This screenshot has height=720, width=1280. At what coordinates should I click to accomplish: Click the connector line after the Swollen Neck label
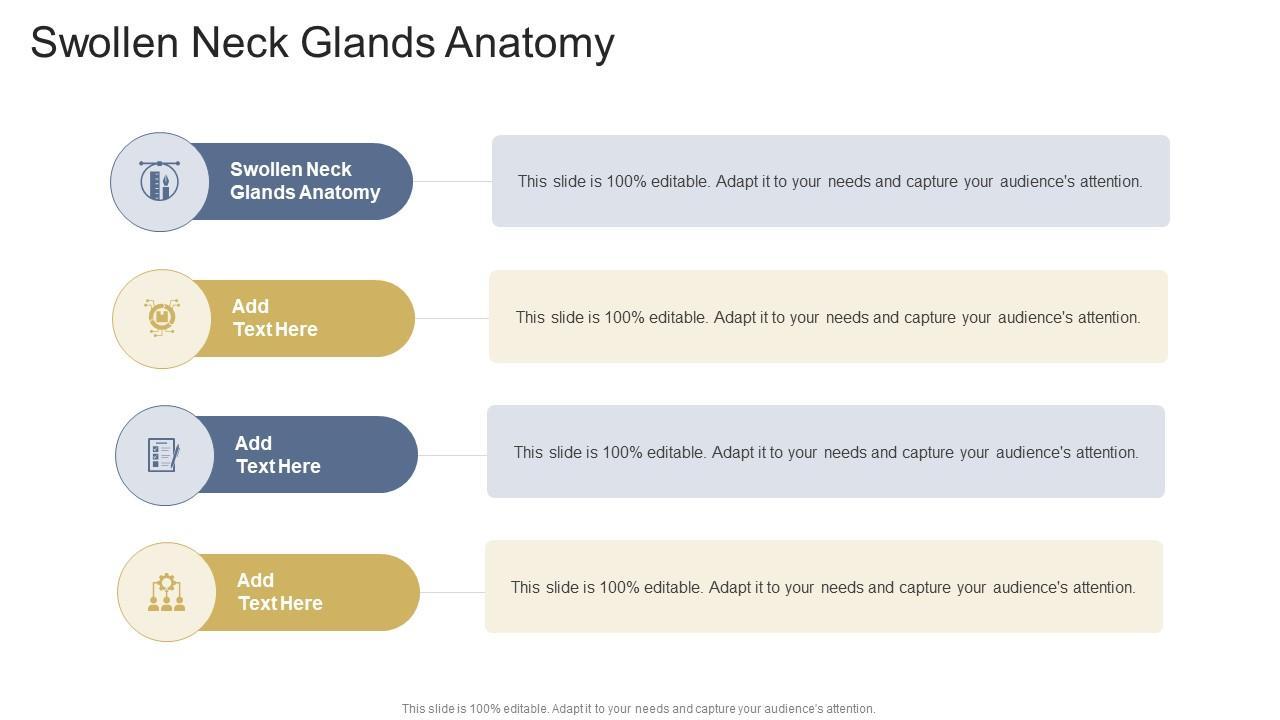pos(452,182)
